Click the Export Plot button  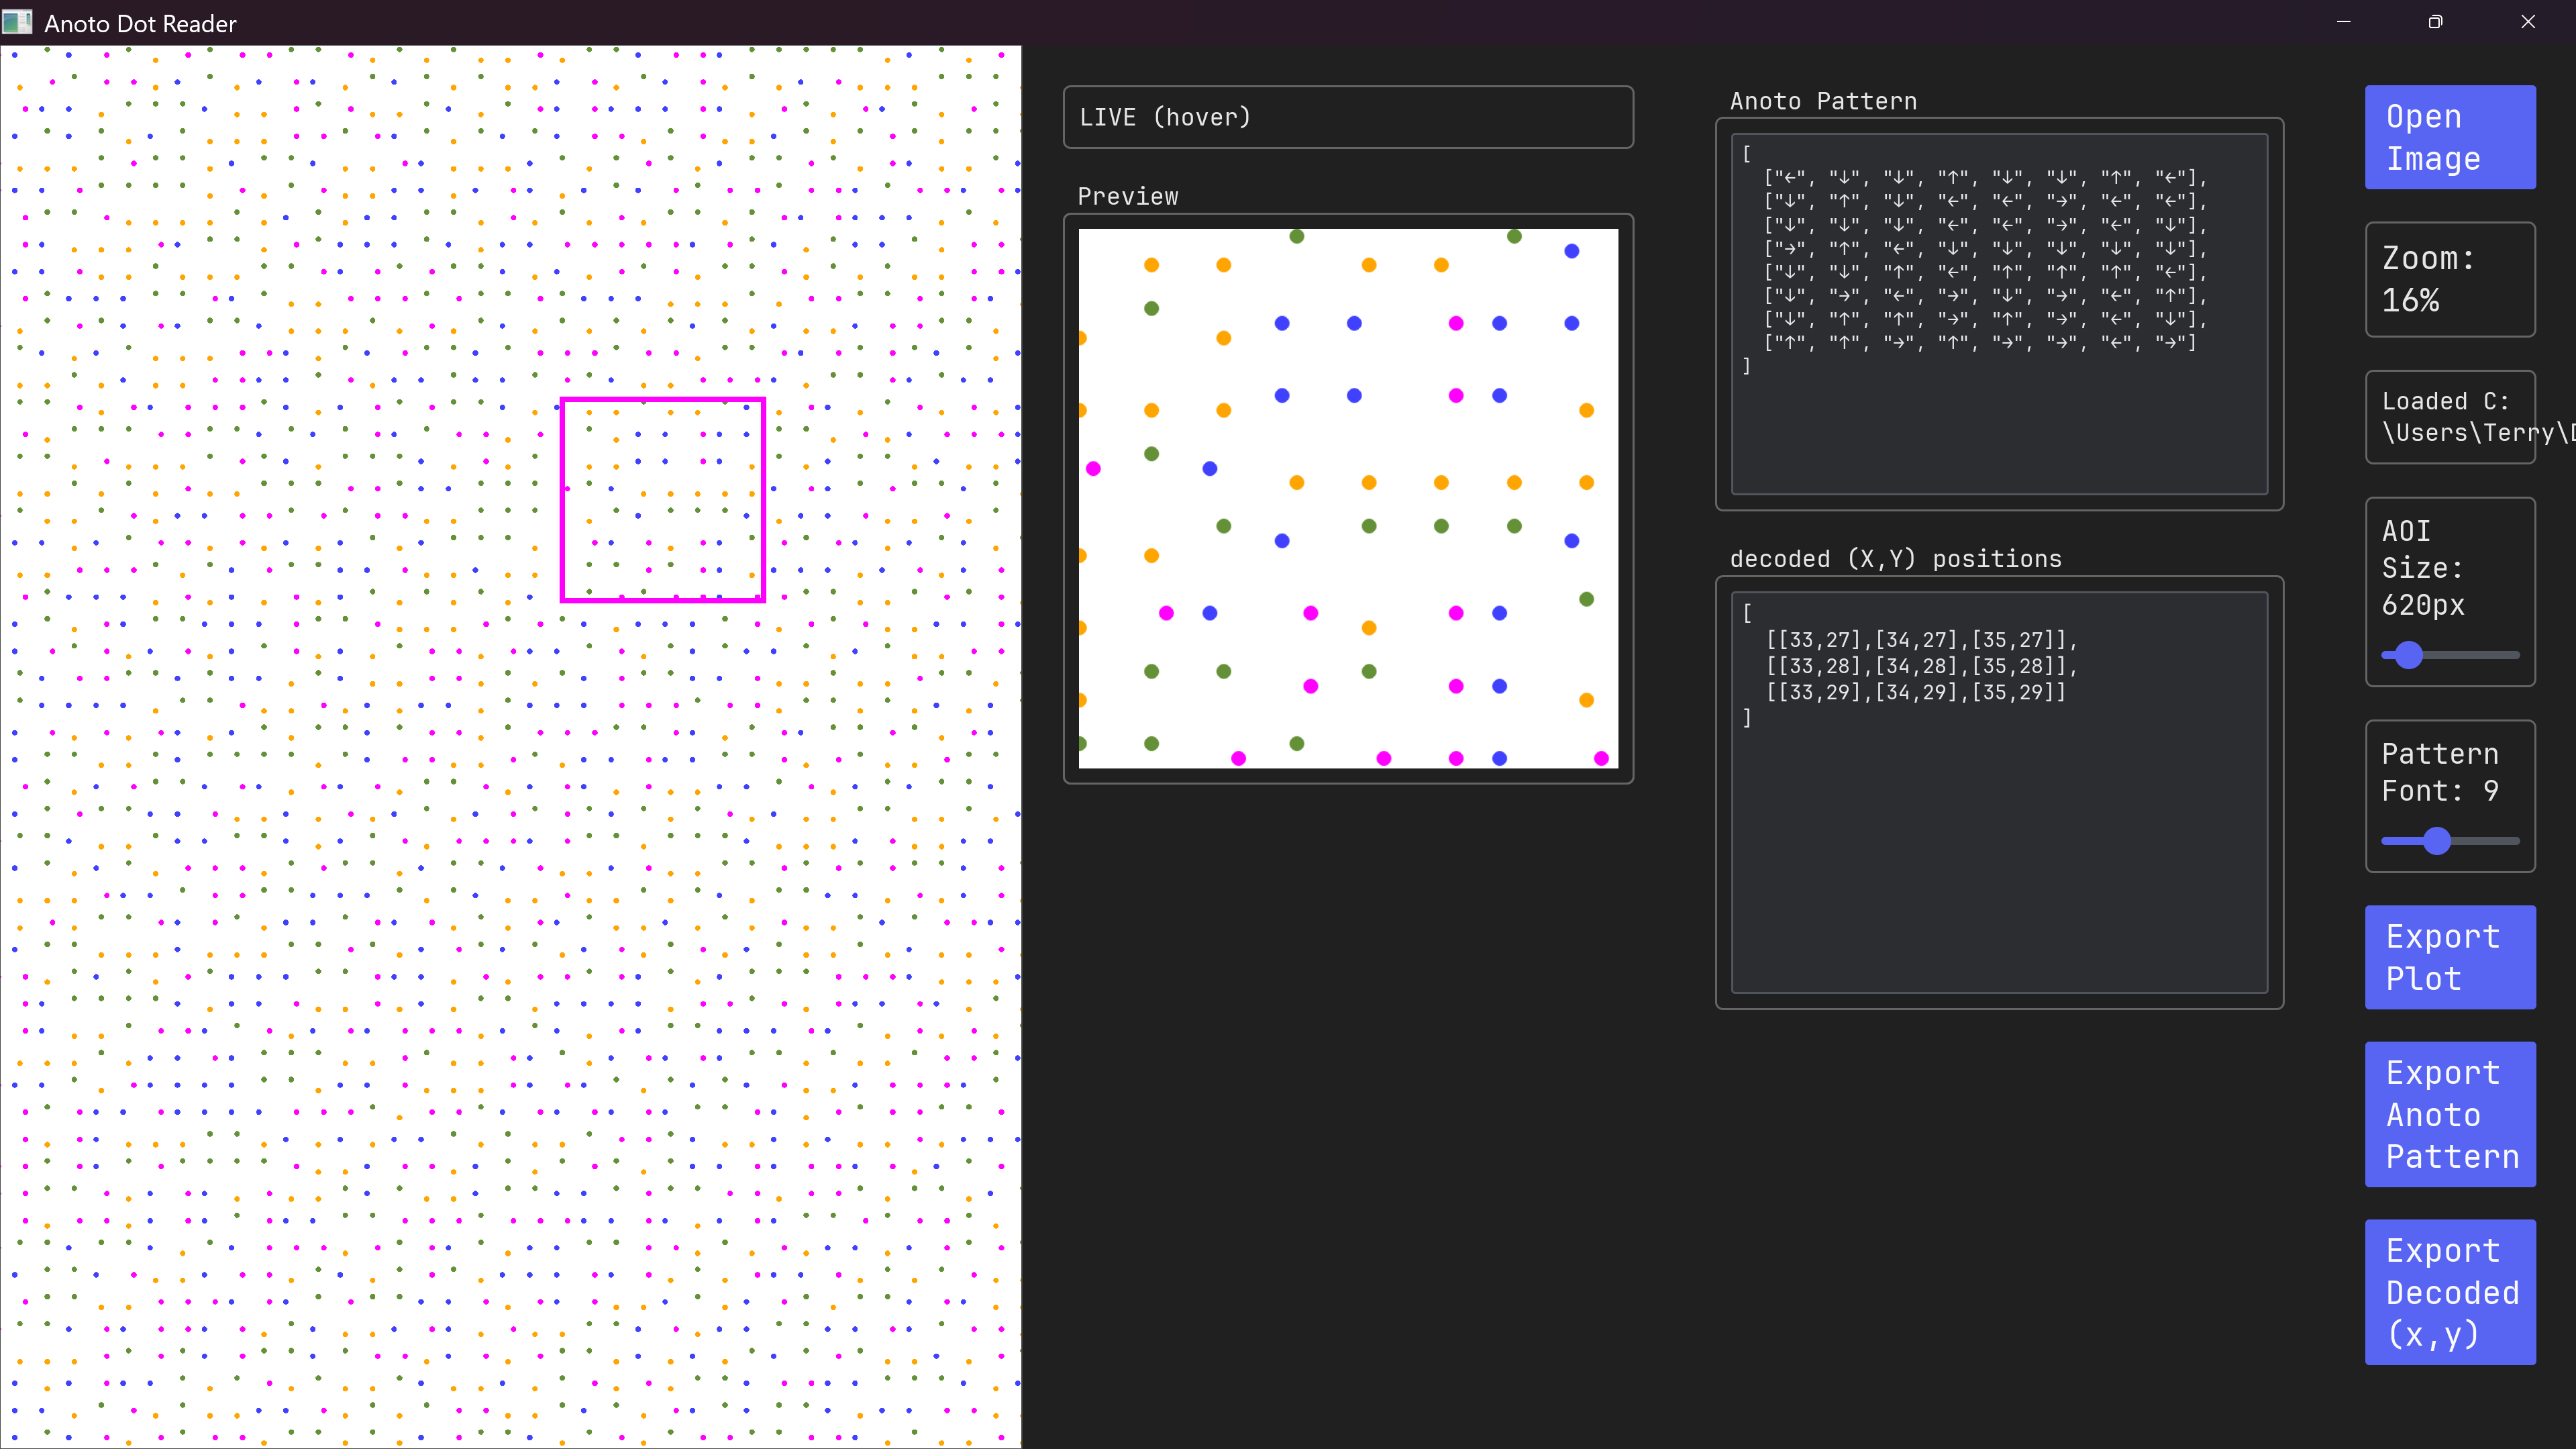pyautogui.click(x=2450, y=957)
